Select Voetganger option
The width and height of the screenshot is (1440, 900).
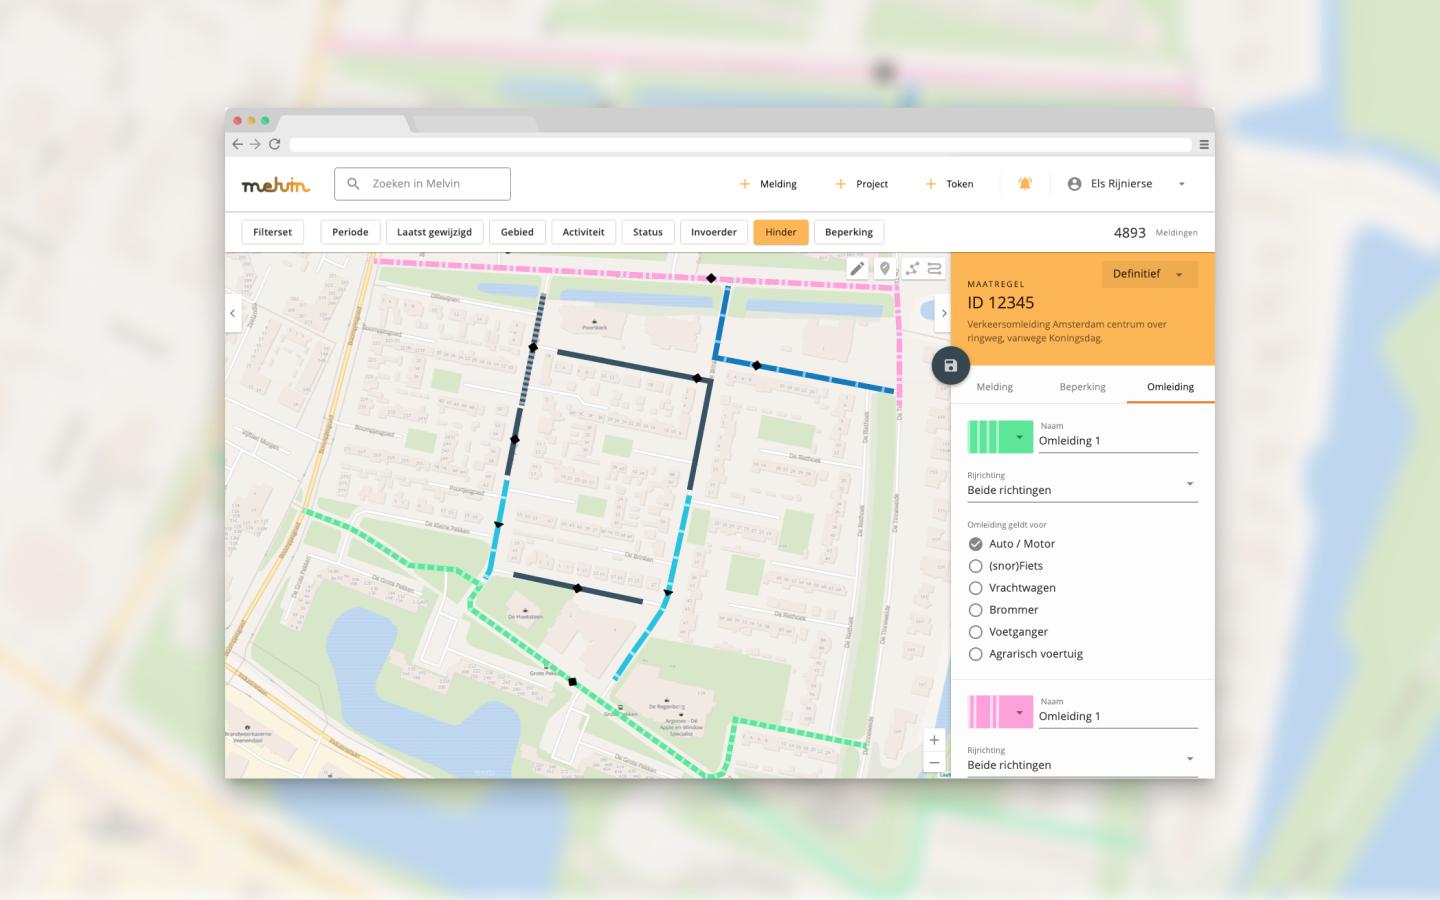pos(975,632)
